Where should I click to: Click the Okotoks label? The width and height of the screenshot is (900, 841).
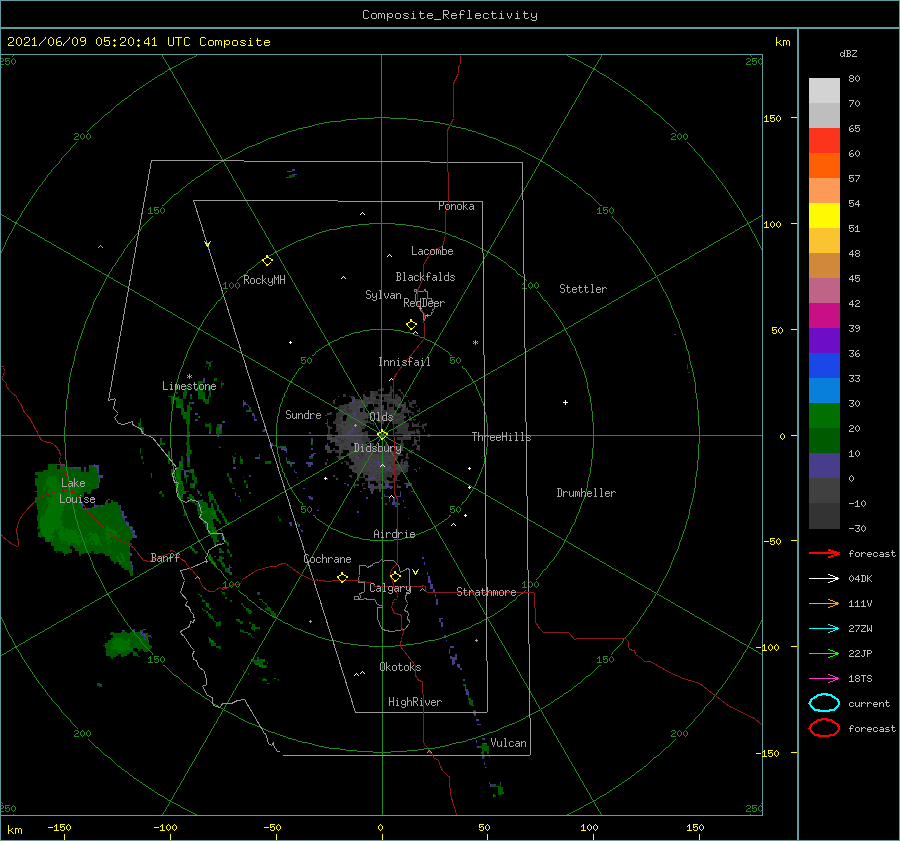point(400,667)
